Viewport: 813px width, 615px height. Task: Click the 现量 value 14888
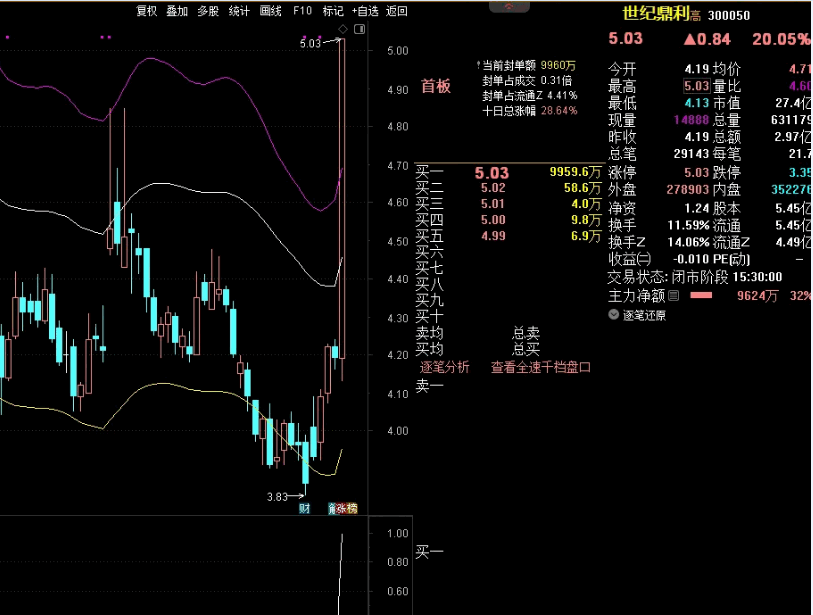click(691, 120)
